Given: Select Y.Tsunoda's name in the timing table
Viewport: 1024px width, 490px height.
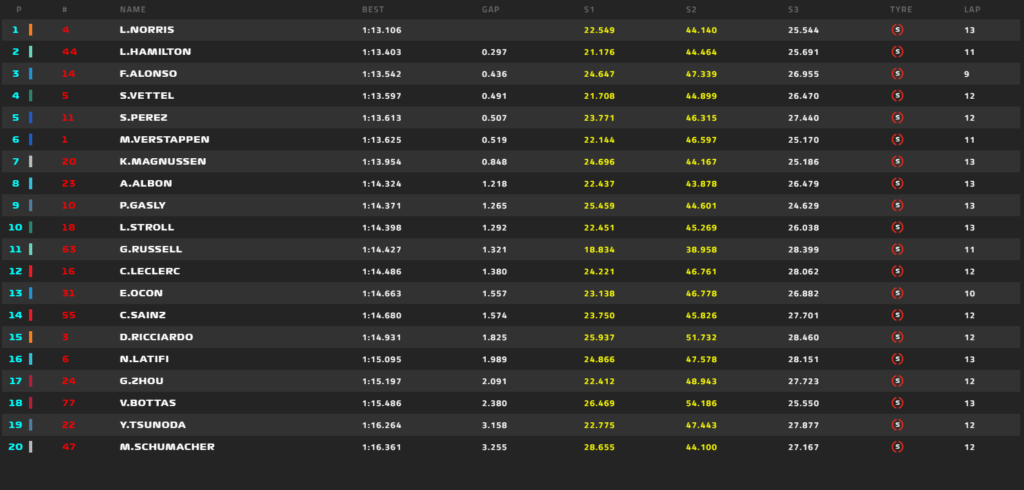Looking at the screenshot, I should [x=152, y=425].
